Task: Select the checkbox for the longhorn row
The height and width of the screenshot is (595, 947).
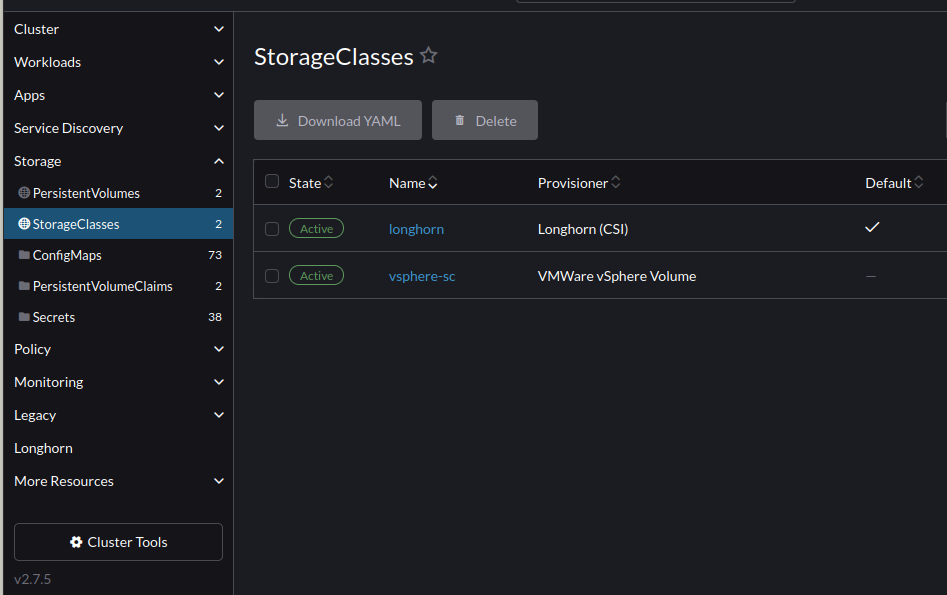Action: click(272, 228)
